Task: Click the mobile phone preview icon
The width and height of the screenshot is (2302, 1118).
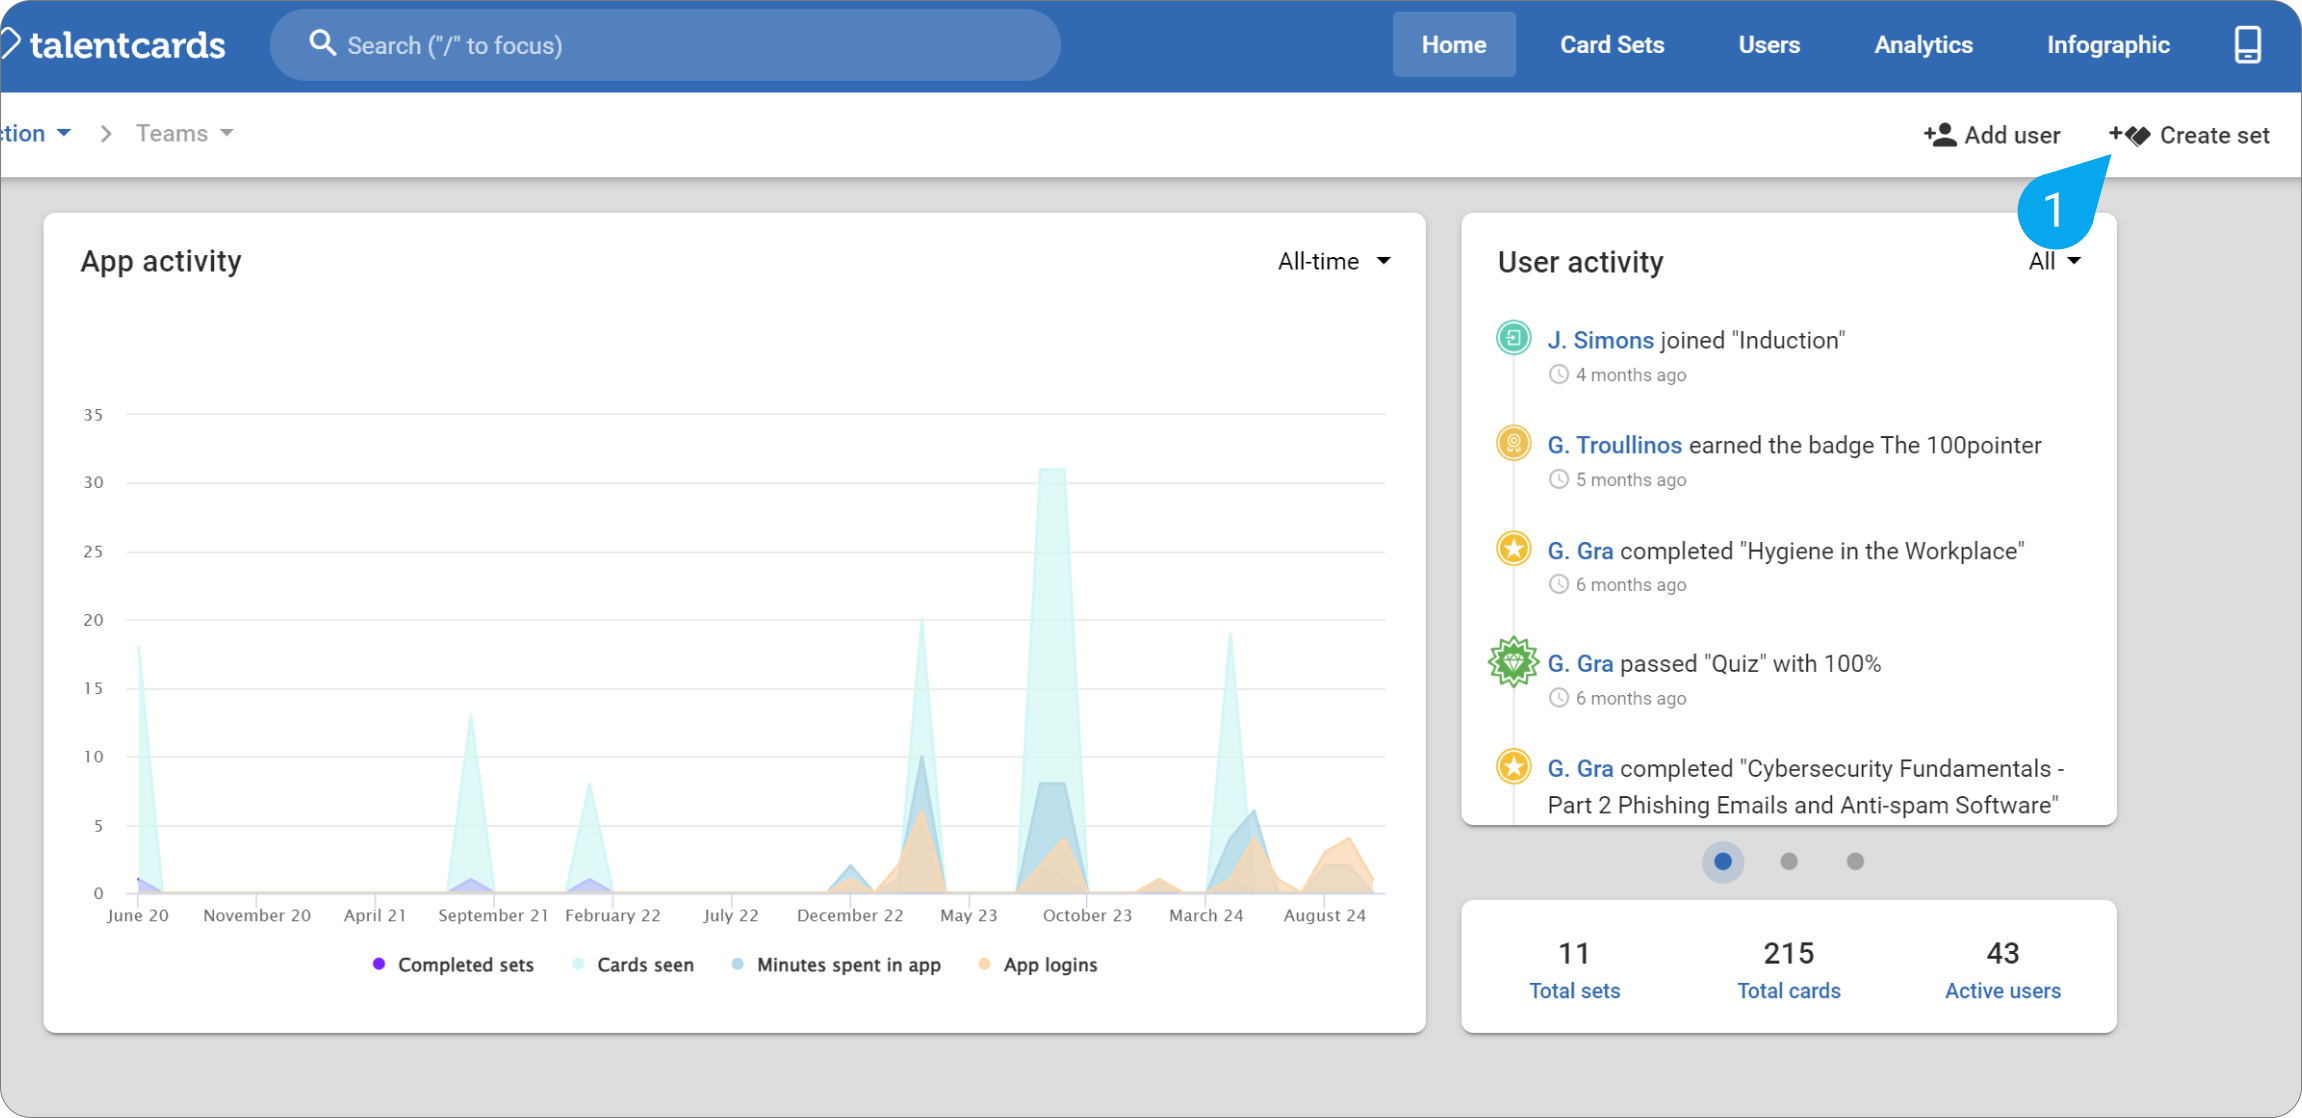Action: (x=2247, y=45)
